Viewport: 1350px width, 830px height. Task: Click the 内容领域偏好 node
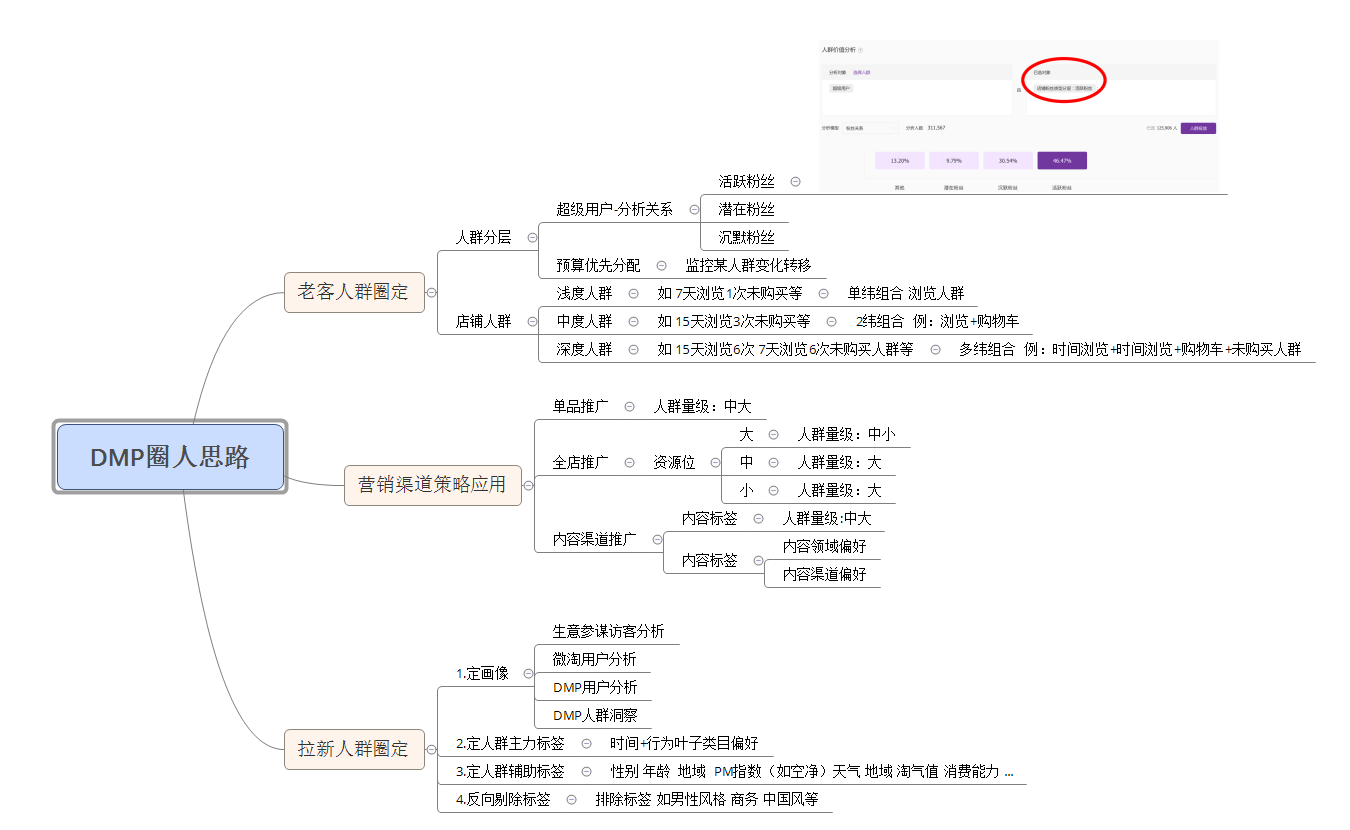click(x=824, y=547)
